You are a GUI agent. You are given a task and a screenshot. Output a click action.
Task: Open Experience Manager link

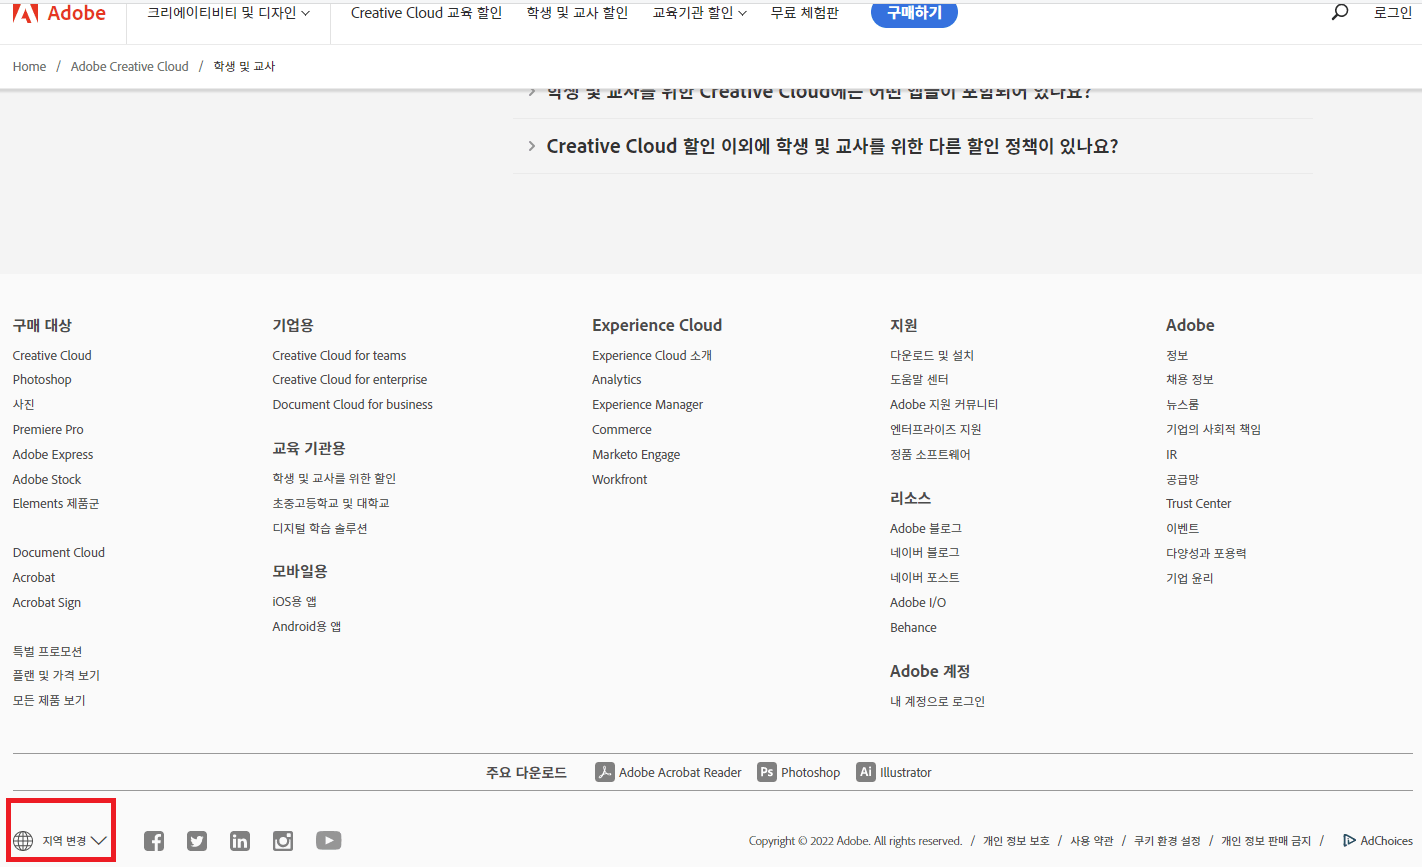click(647, 405)
